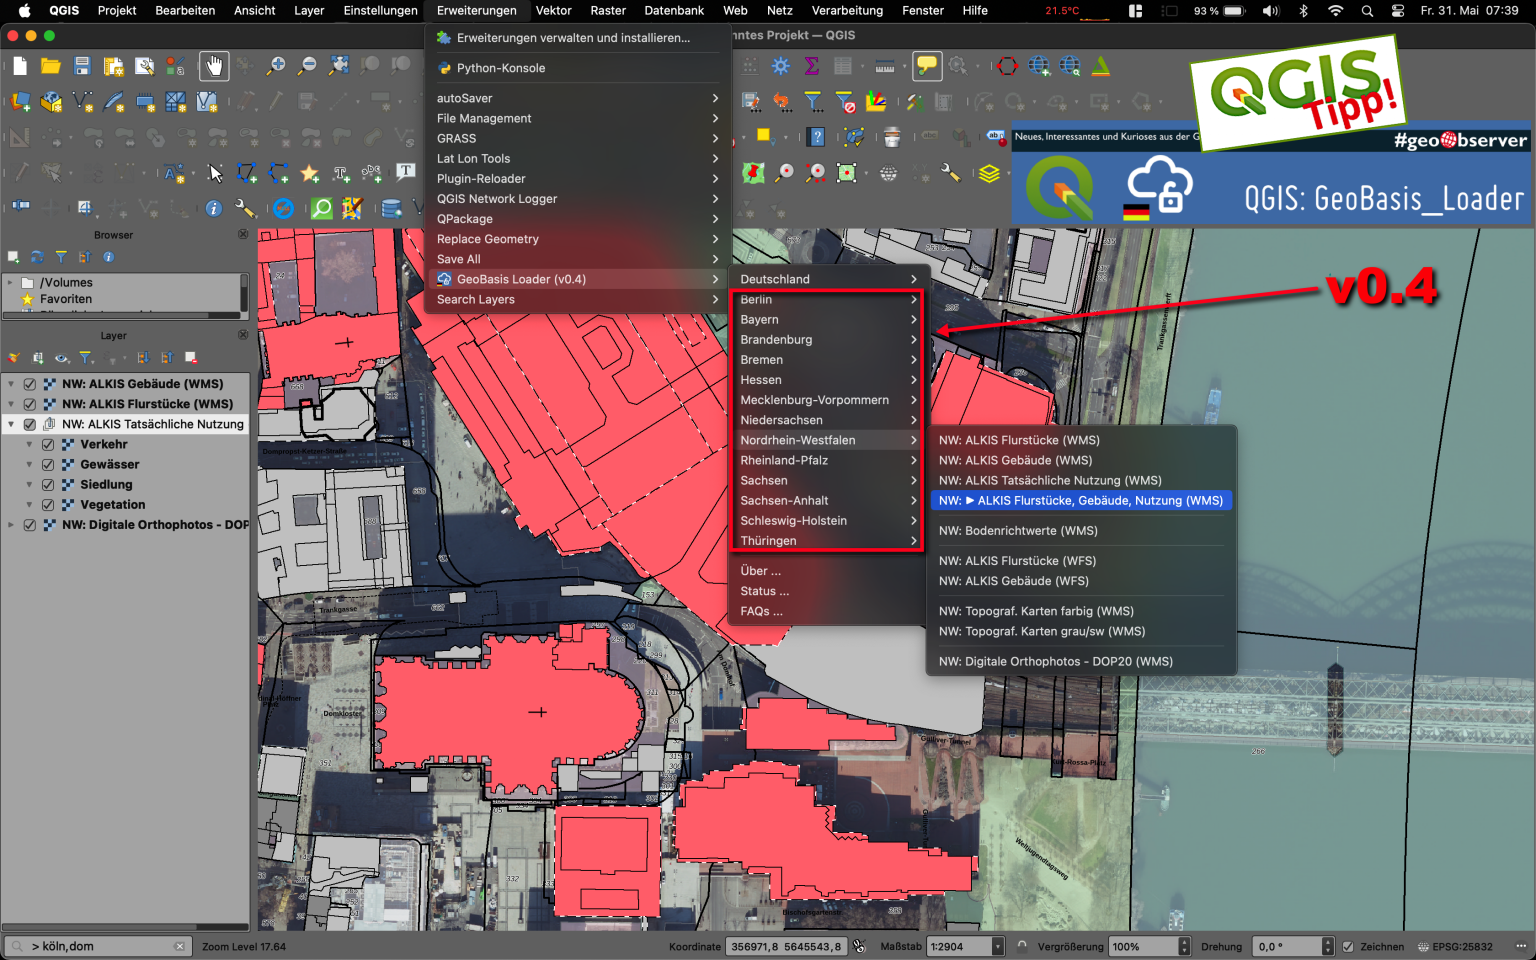Click the EPSG:25832 status bar button
Image resolution: width=1536 pixels, height=960 pixels.
point(1460,946)
